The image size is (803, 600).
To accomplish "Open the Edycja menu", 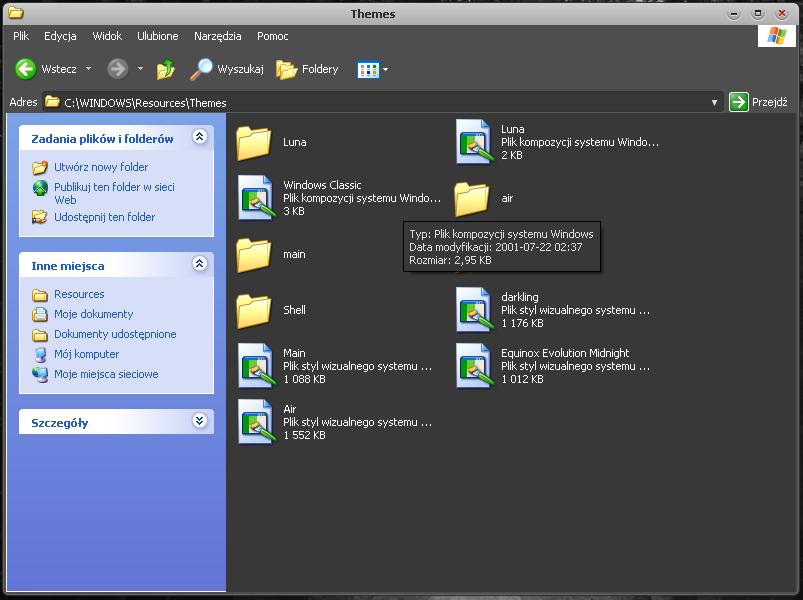I will click(60, 36).
